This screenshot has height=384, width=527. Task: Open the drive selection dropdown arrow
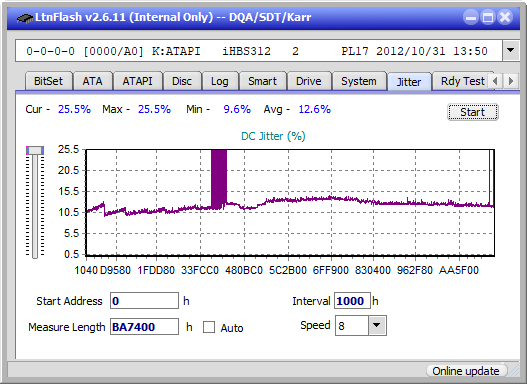511,51
